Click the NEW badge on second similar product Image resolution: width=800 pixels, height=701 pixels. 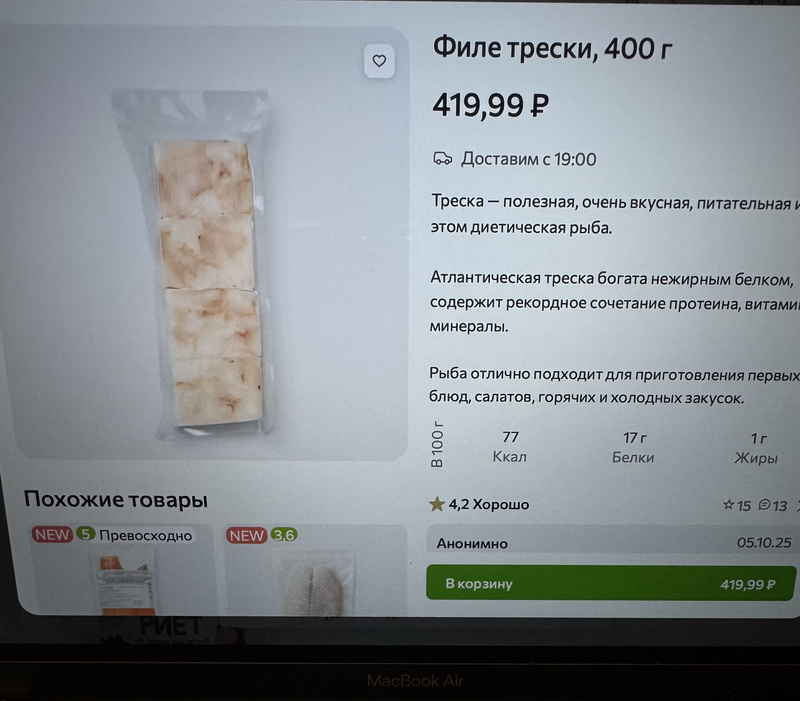pyautogui.click(x=246, y=535)
